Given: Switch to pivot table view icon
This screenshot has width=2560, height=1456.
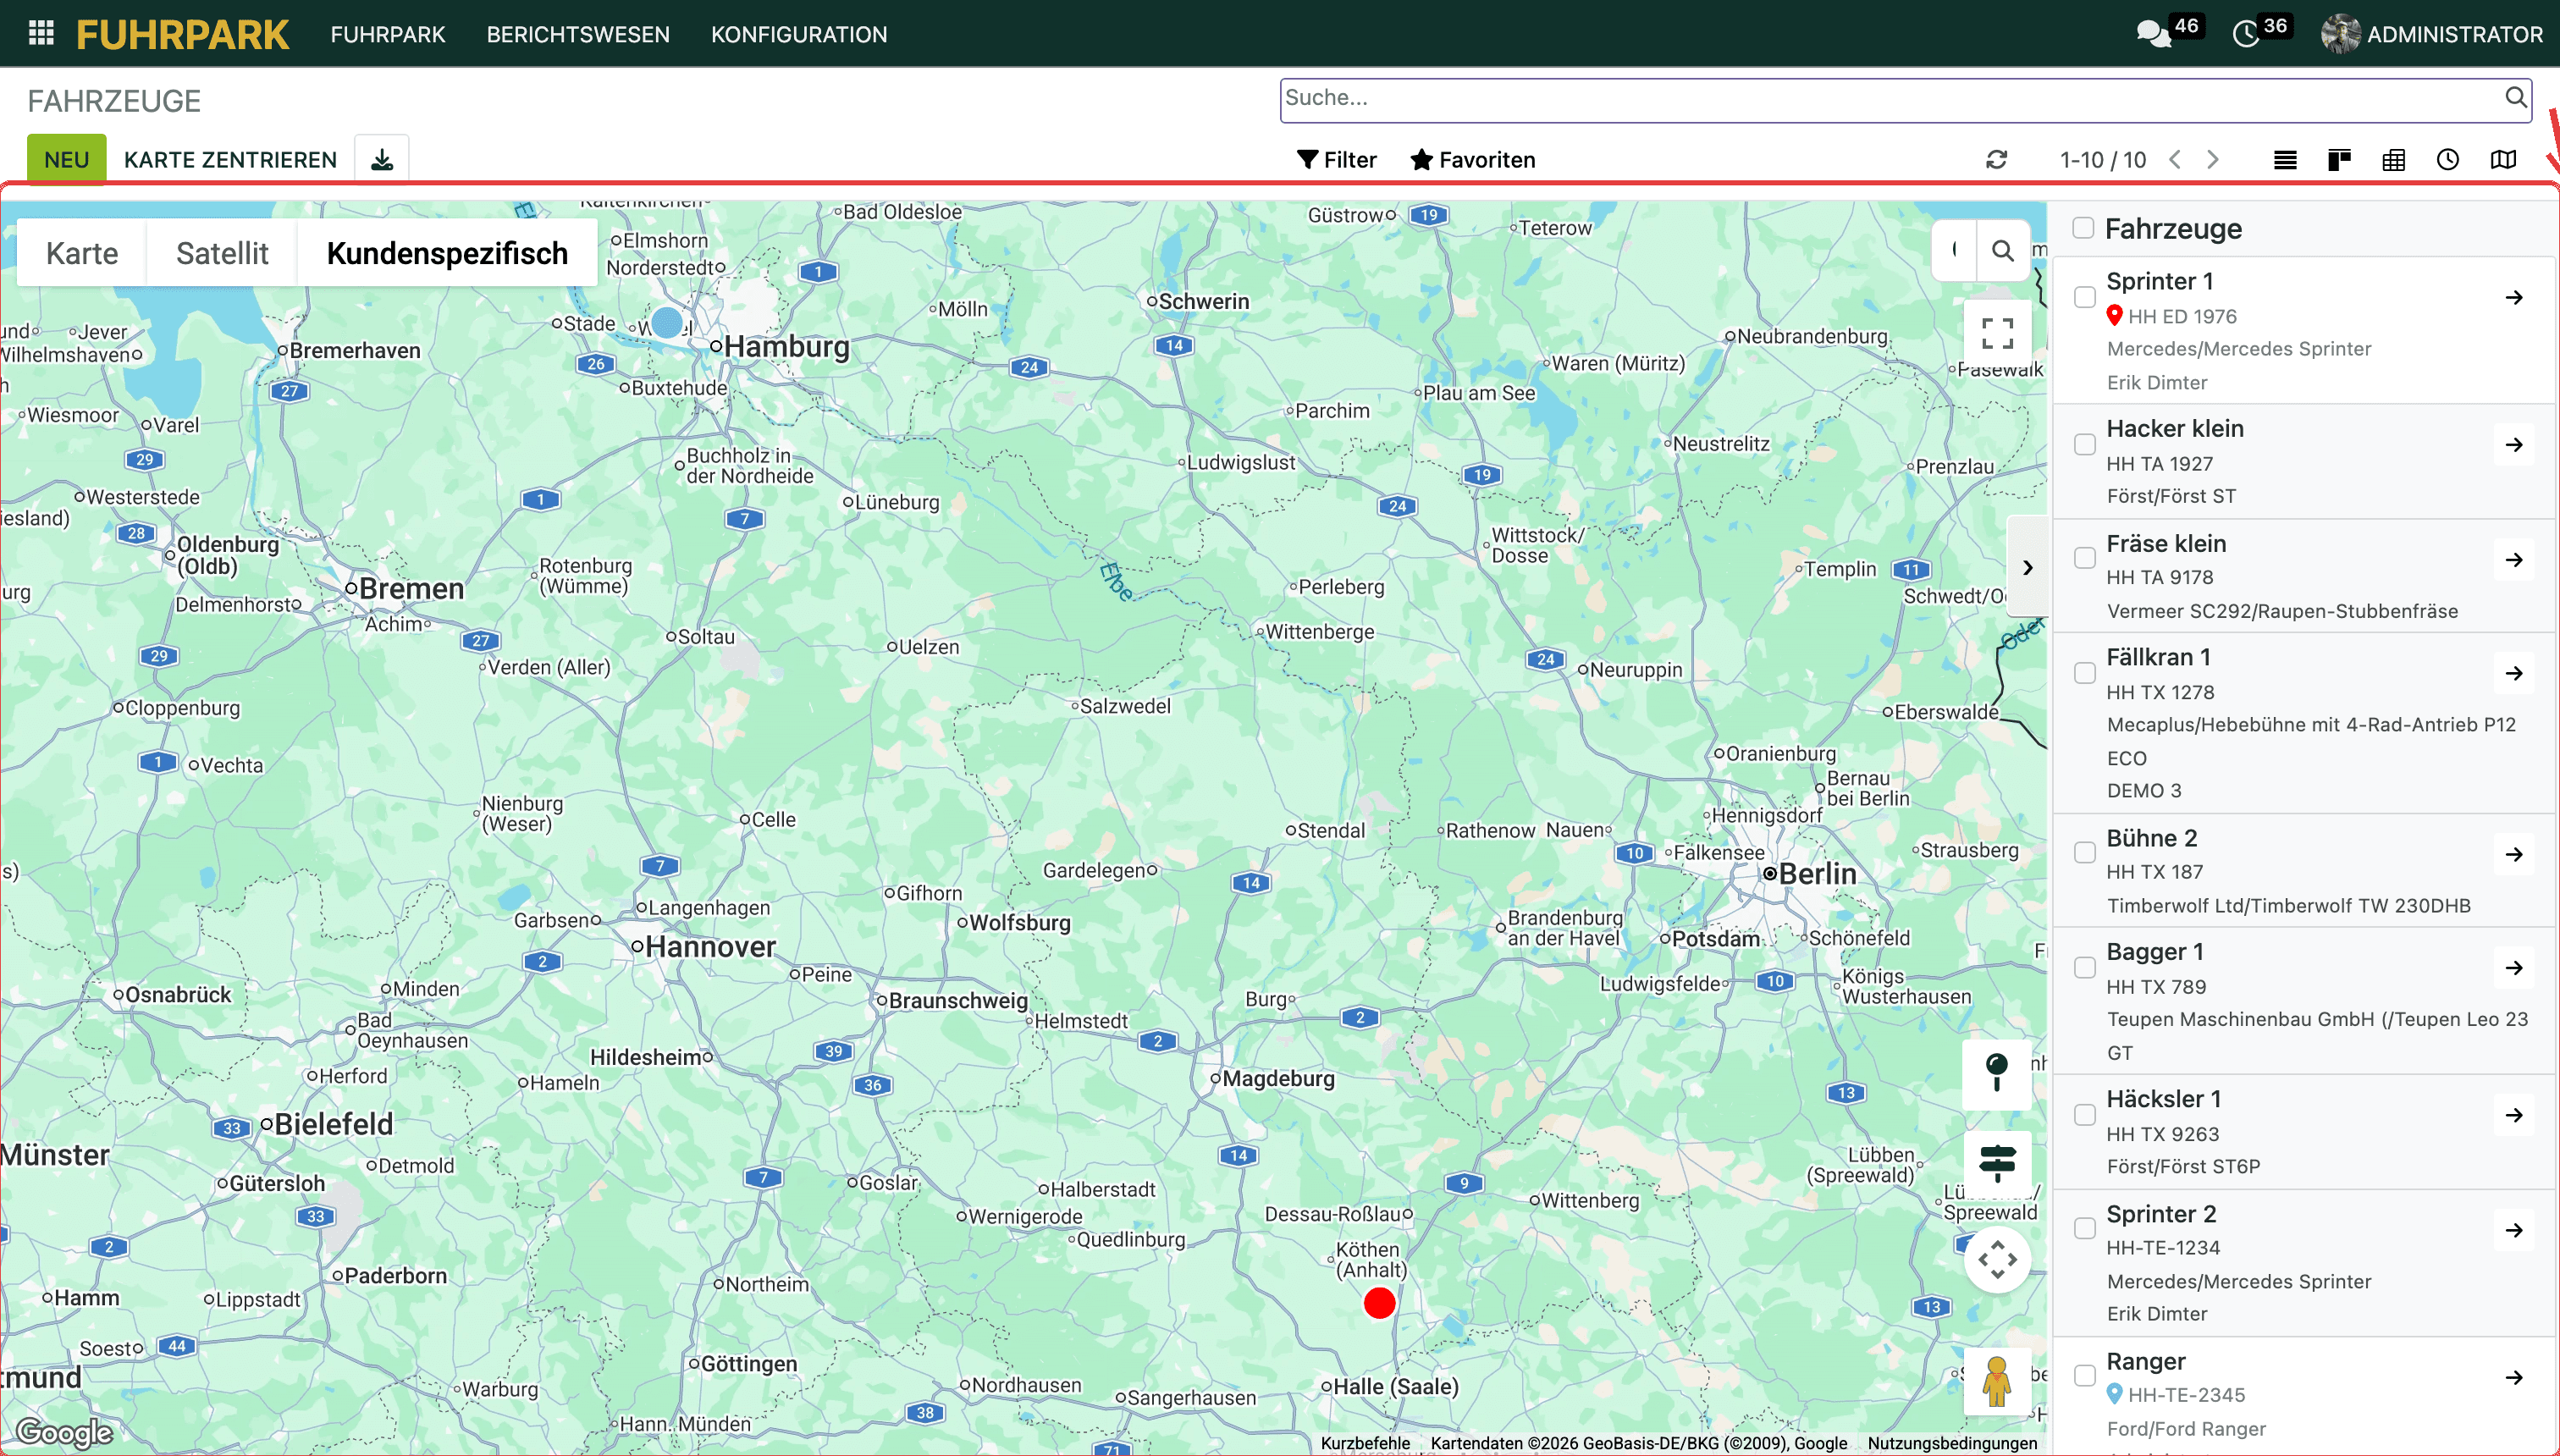Looking at the screenshot, I should (2393, 160).
